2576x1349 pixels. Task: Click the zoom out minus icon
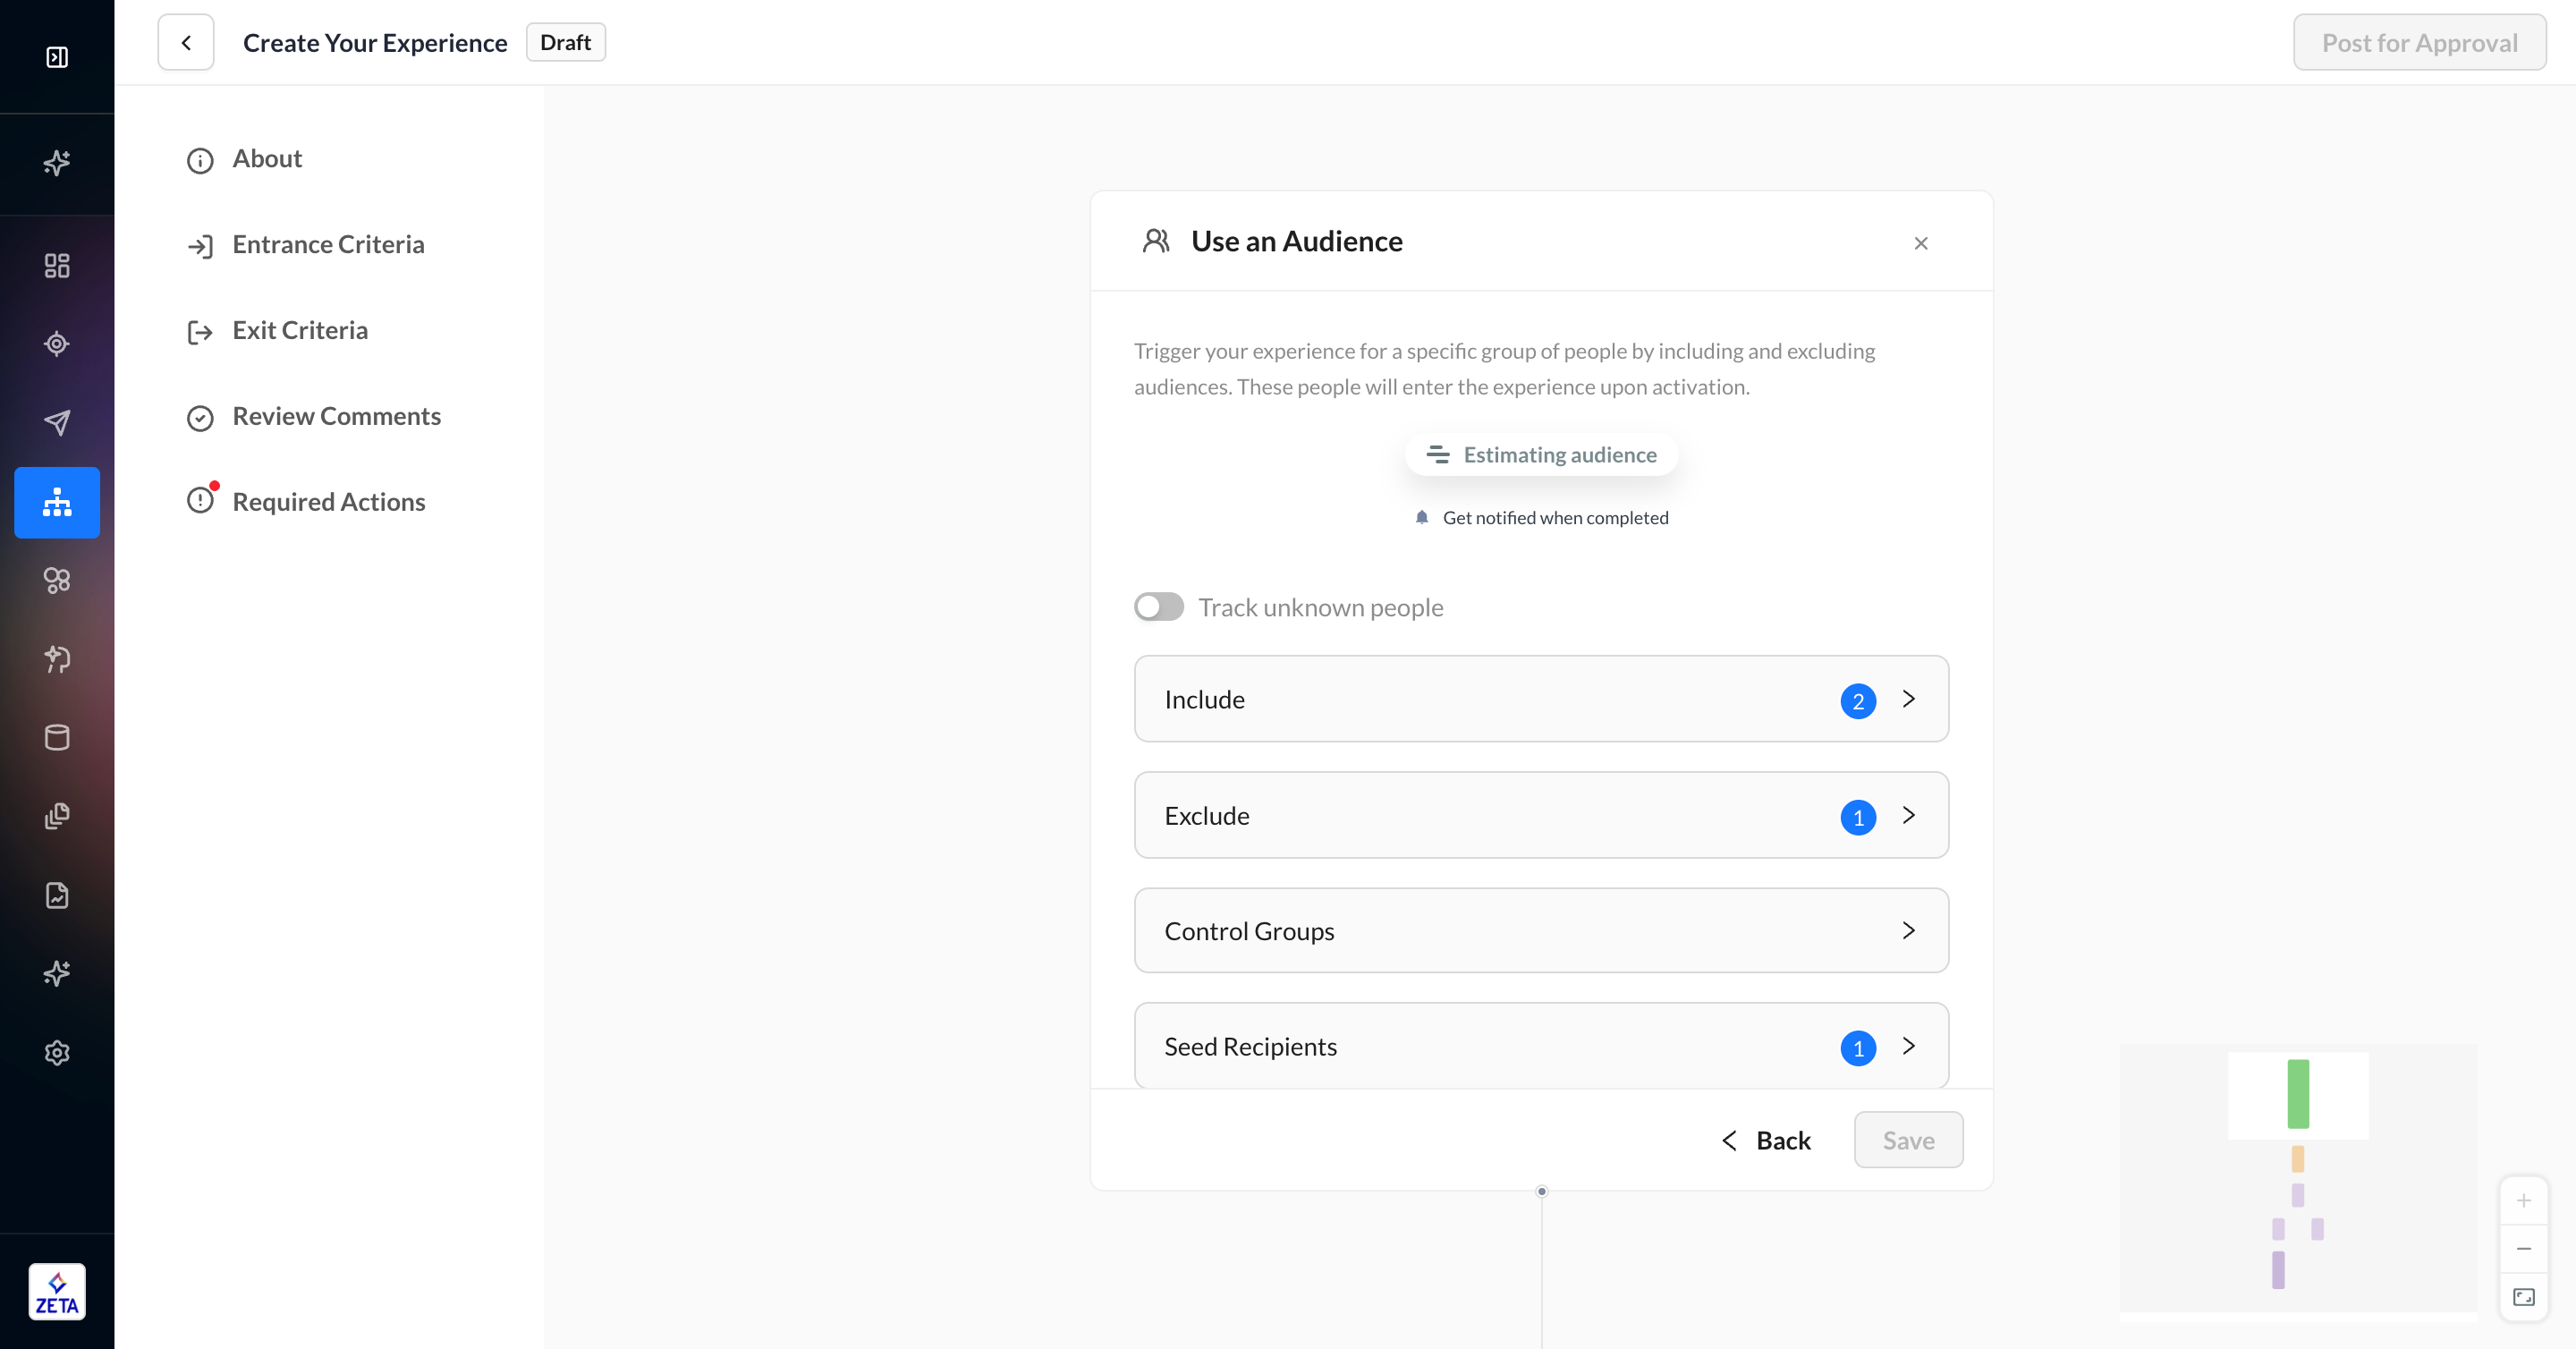click(2523, 1249)
